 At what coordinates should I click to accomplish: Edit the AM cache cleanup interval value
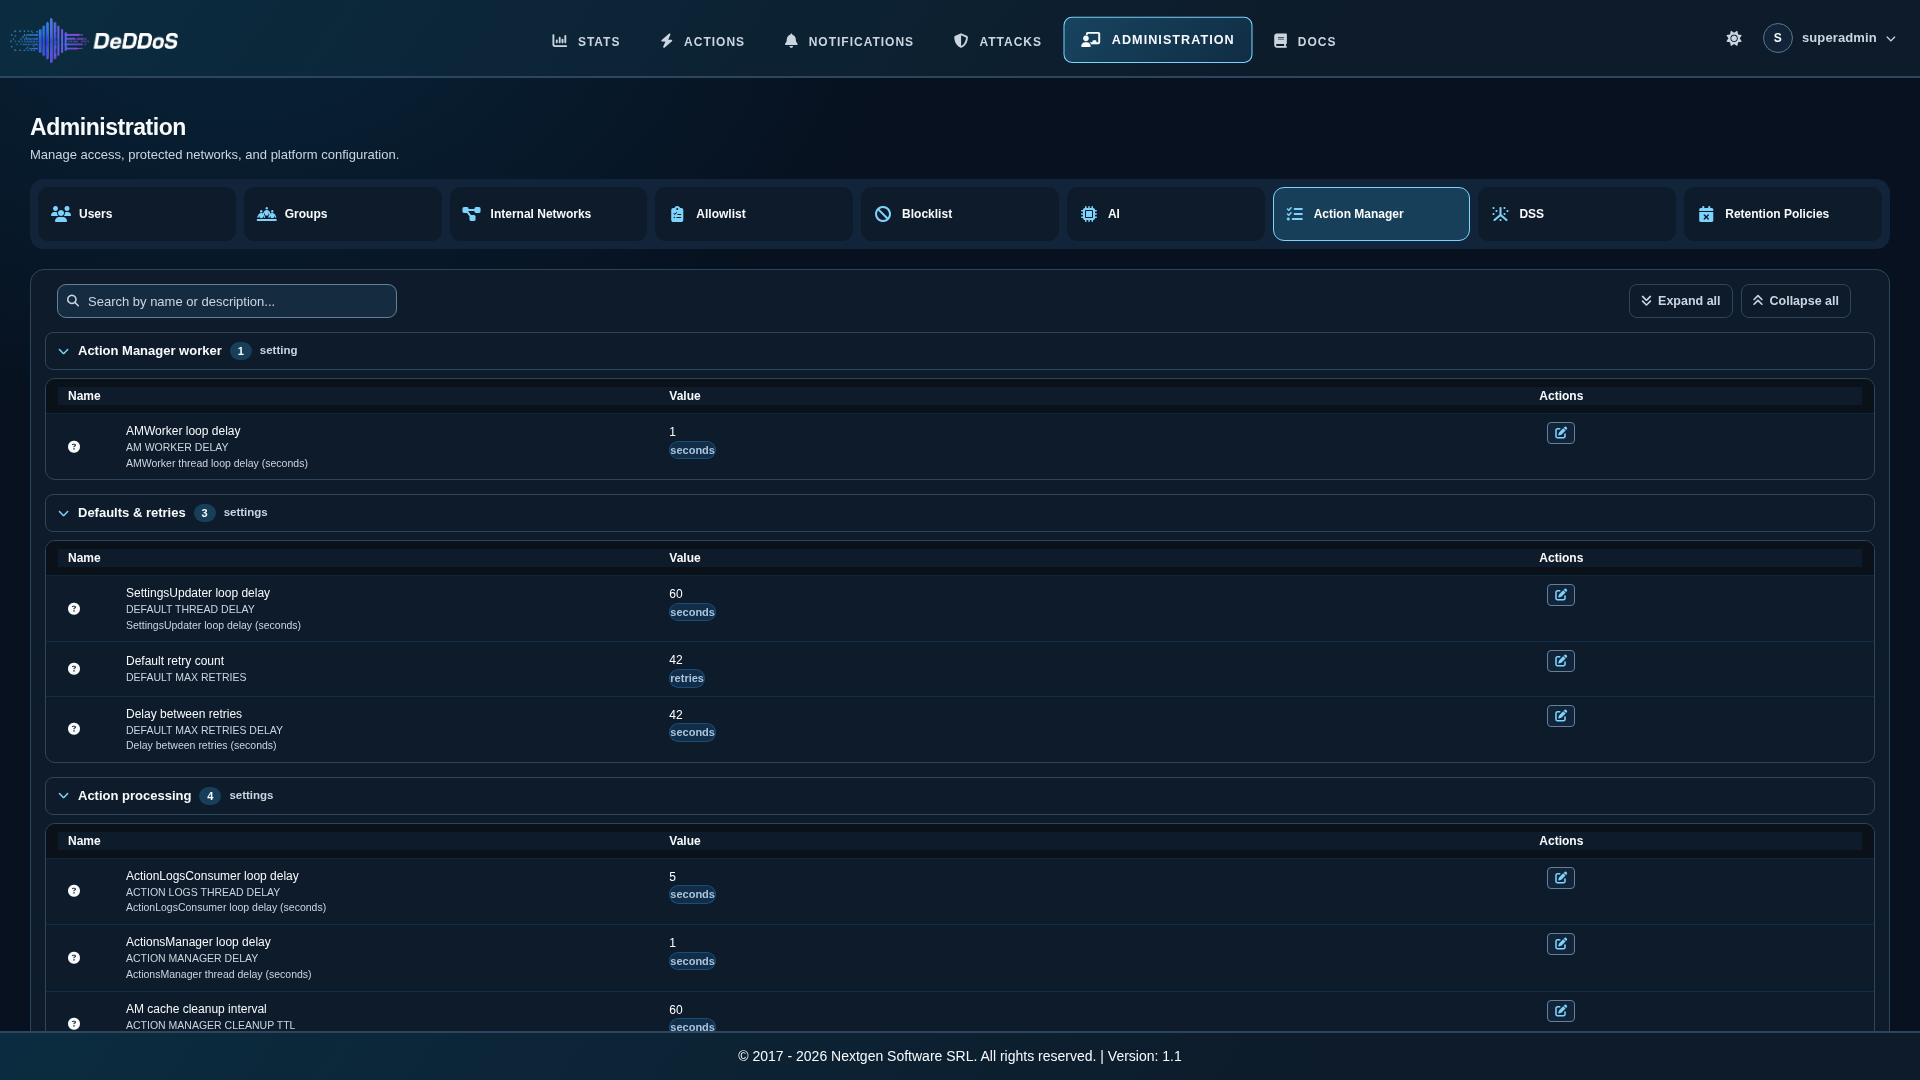point(1560,1011)
